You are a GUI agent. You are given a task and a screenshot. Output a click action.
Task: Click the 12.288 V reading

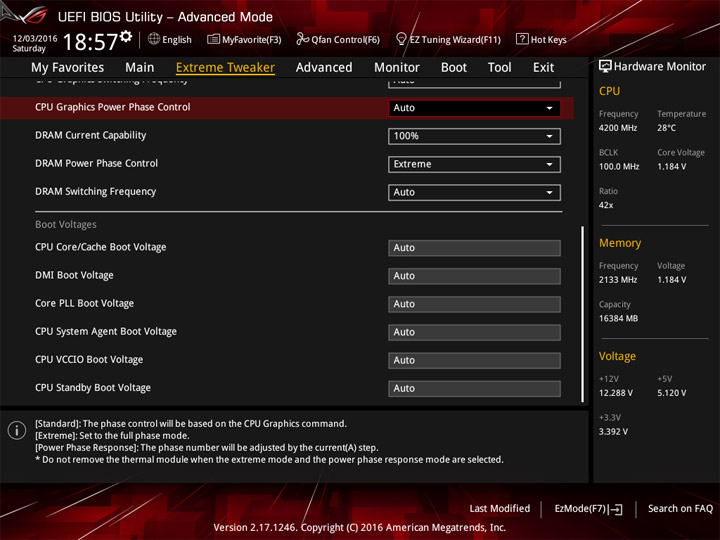pos(615,393)
